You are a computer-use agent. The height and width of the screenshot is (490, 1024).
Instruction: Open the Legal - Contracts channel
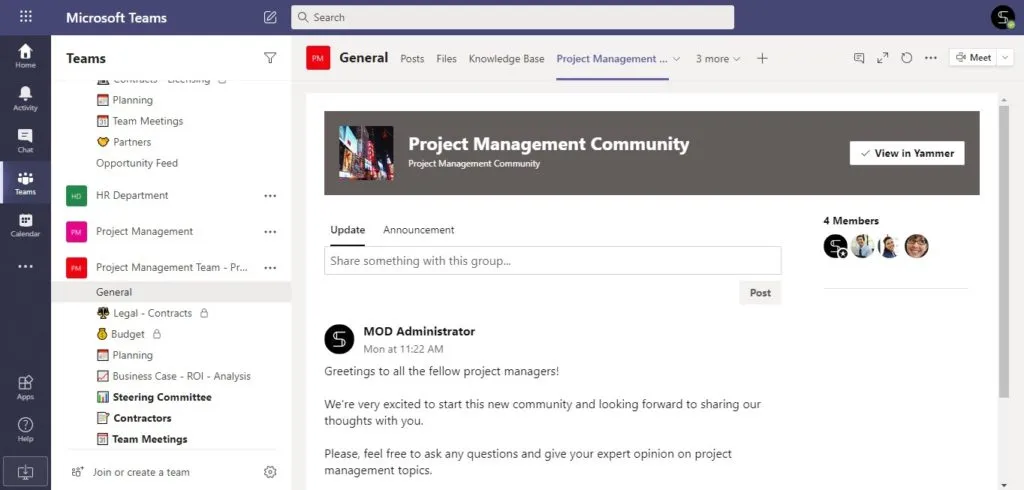[152, 313]
